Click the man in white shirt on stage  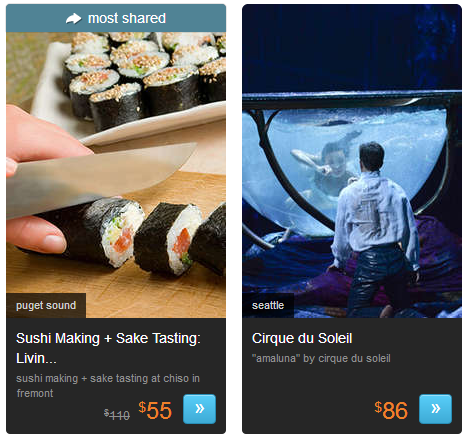tap(375, 227)
